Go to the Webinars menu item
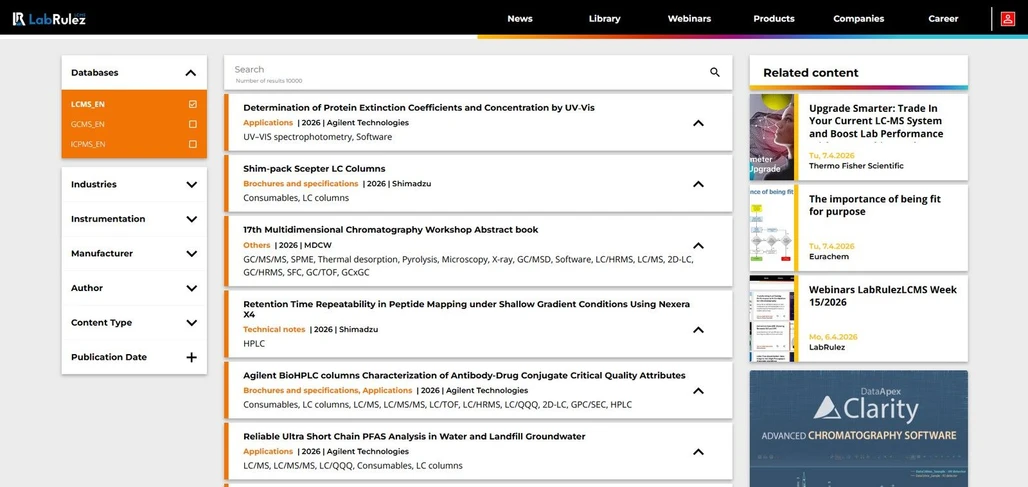Screen dimensions: 1028x487 [x=689, y=18]
